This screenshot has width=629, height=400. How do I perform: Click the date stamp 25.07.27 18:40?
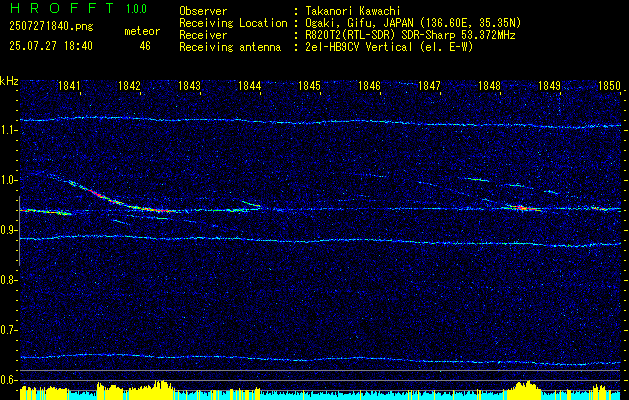coord(51,46)
